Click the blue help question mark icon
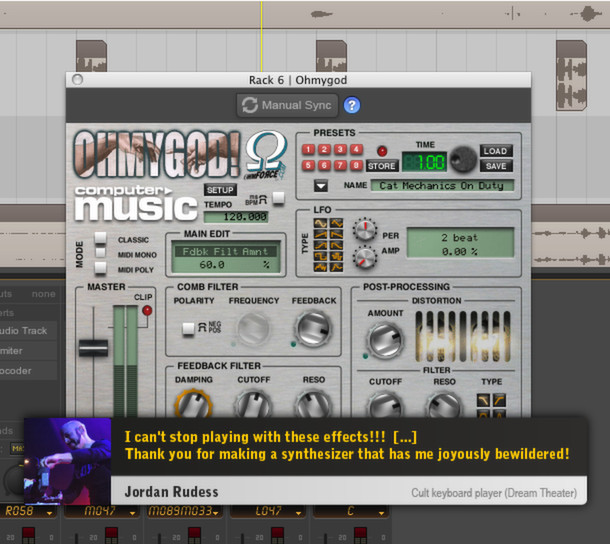Screen dimensions: 610x544 tap(352, 105)
